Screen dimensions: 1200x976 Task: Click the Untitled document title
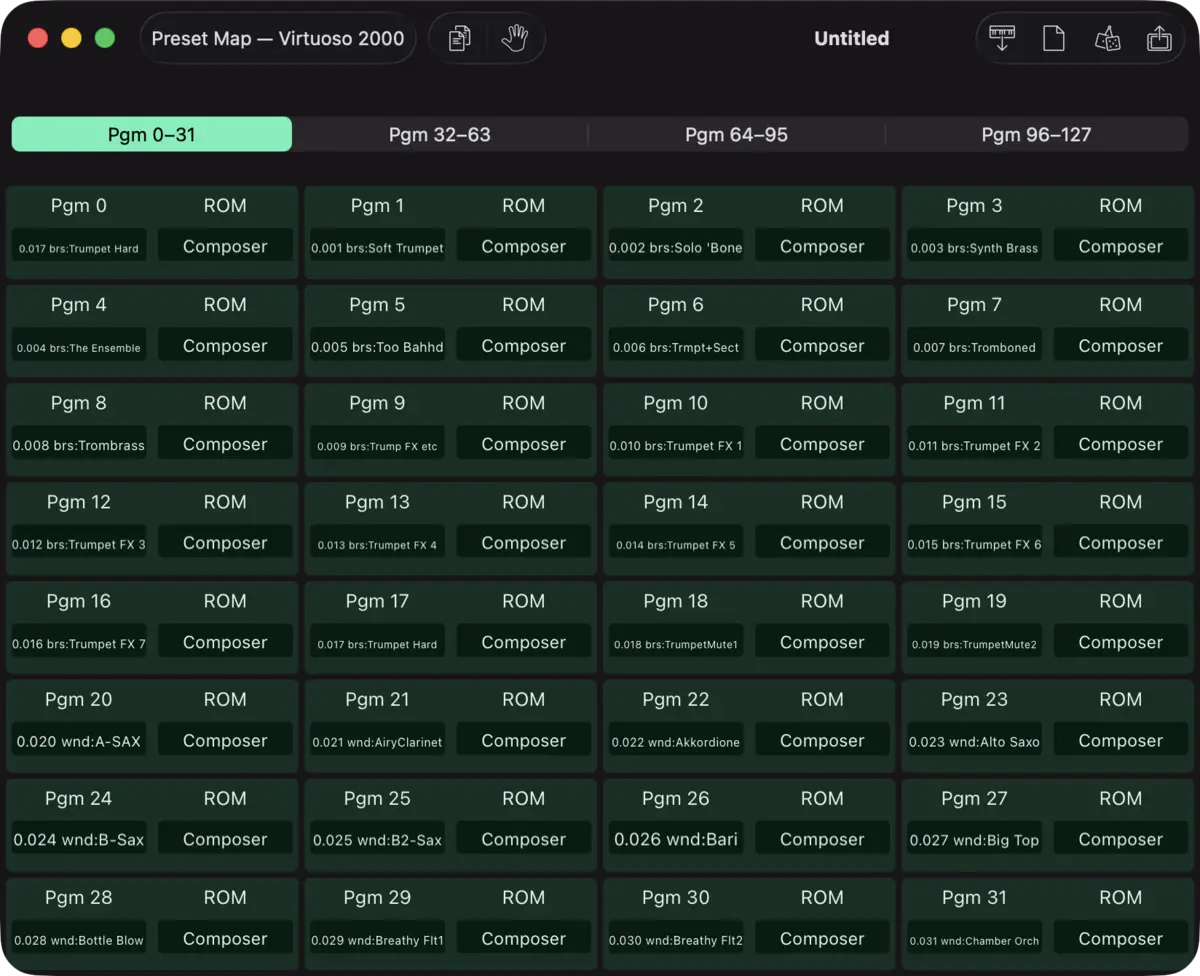852,39
